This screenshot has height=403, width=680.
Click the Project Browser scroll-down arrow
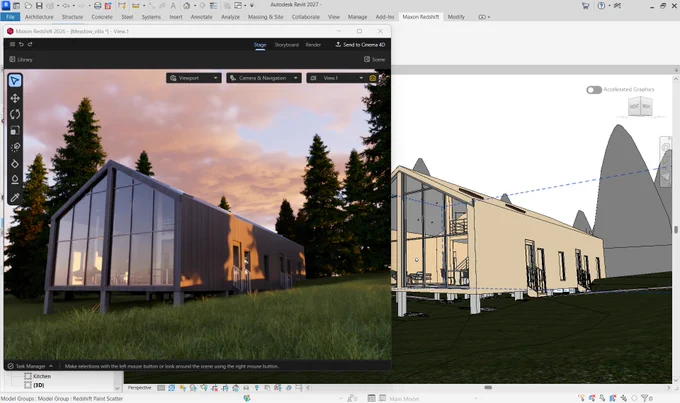click(117, 388)
